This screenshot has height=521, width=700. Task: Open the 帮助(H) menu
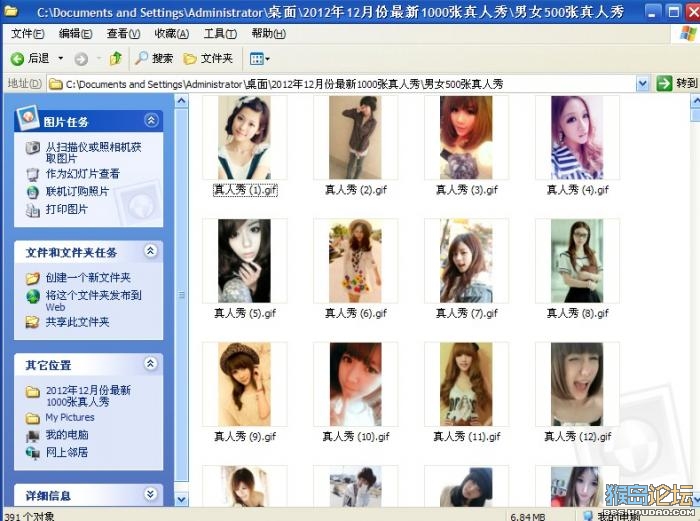pyautogui.click(x=269, y=33)
